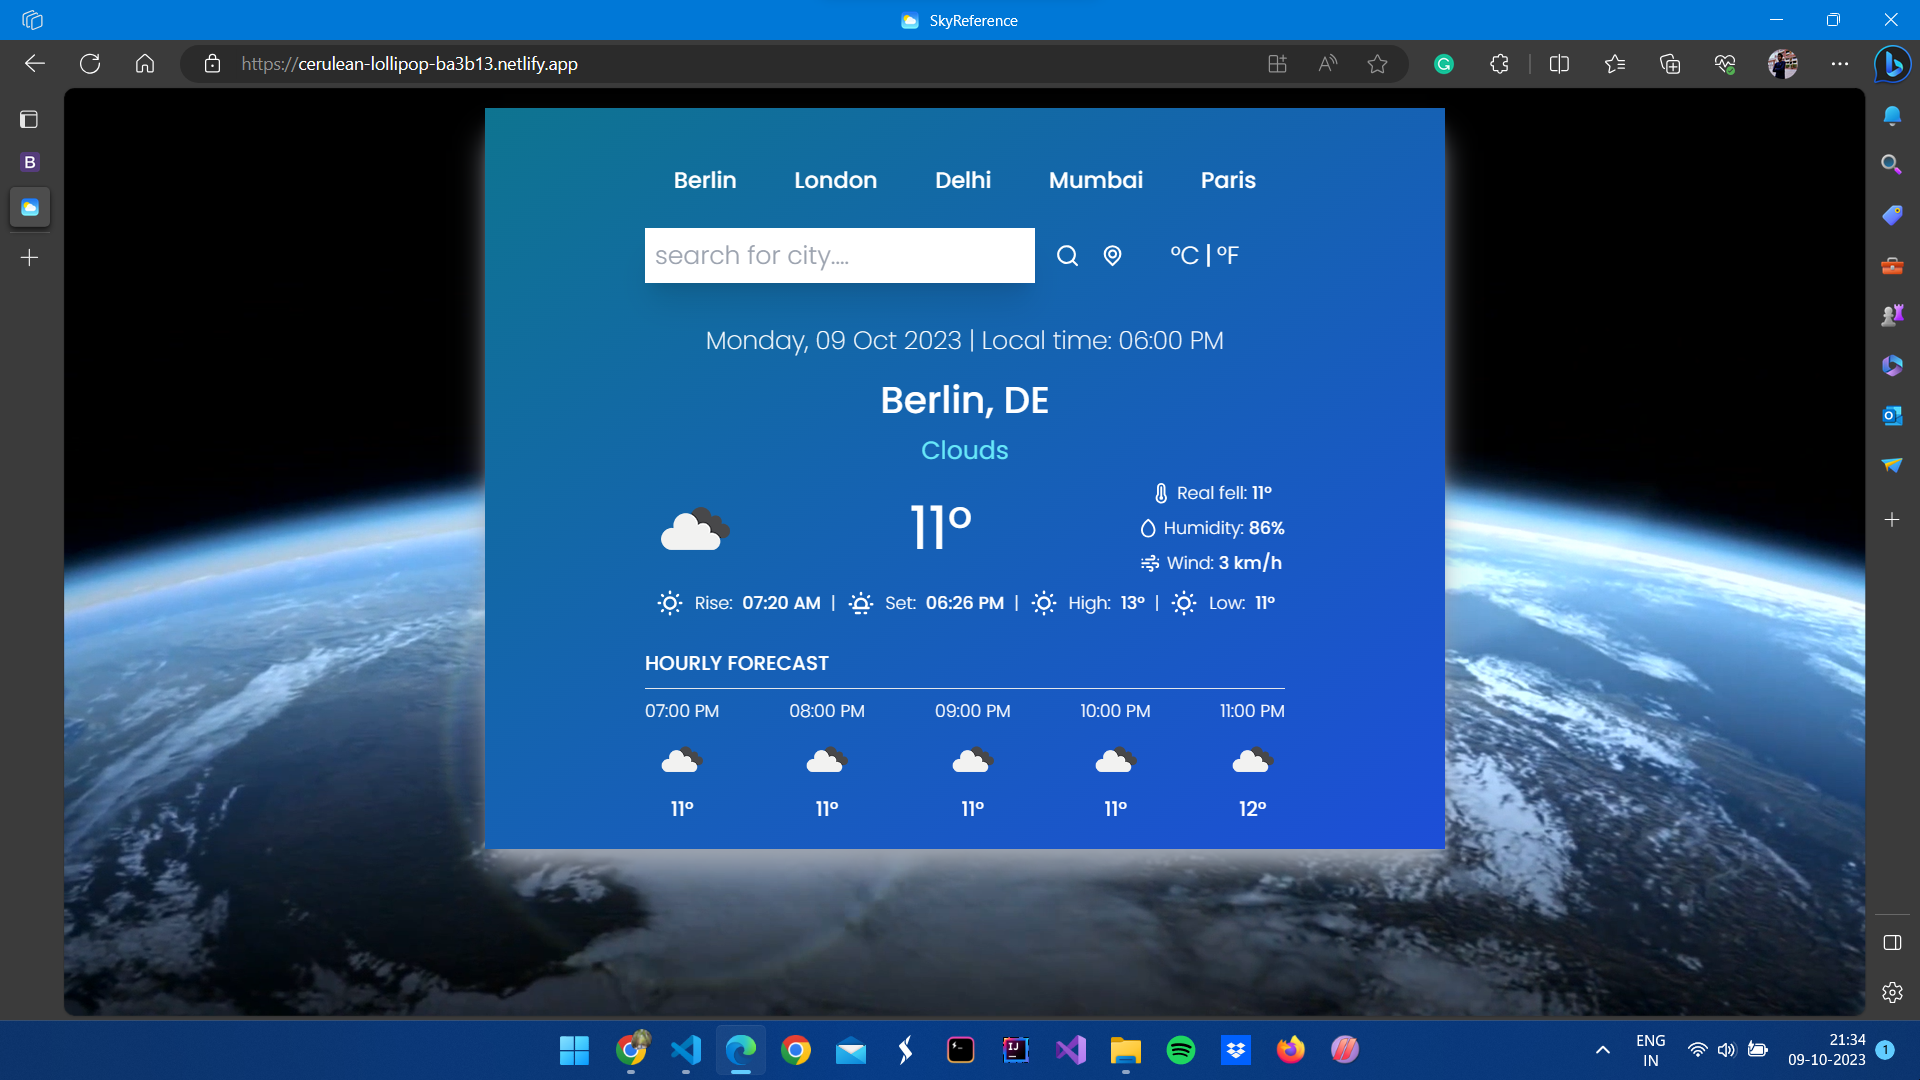Open browser Settings and more ellipsis menu
This screenshot has height=1080, width=1920.
[1840, 64]
